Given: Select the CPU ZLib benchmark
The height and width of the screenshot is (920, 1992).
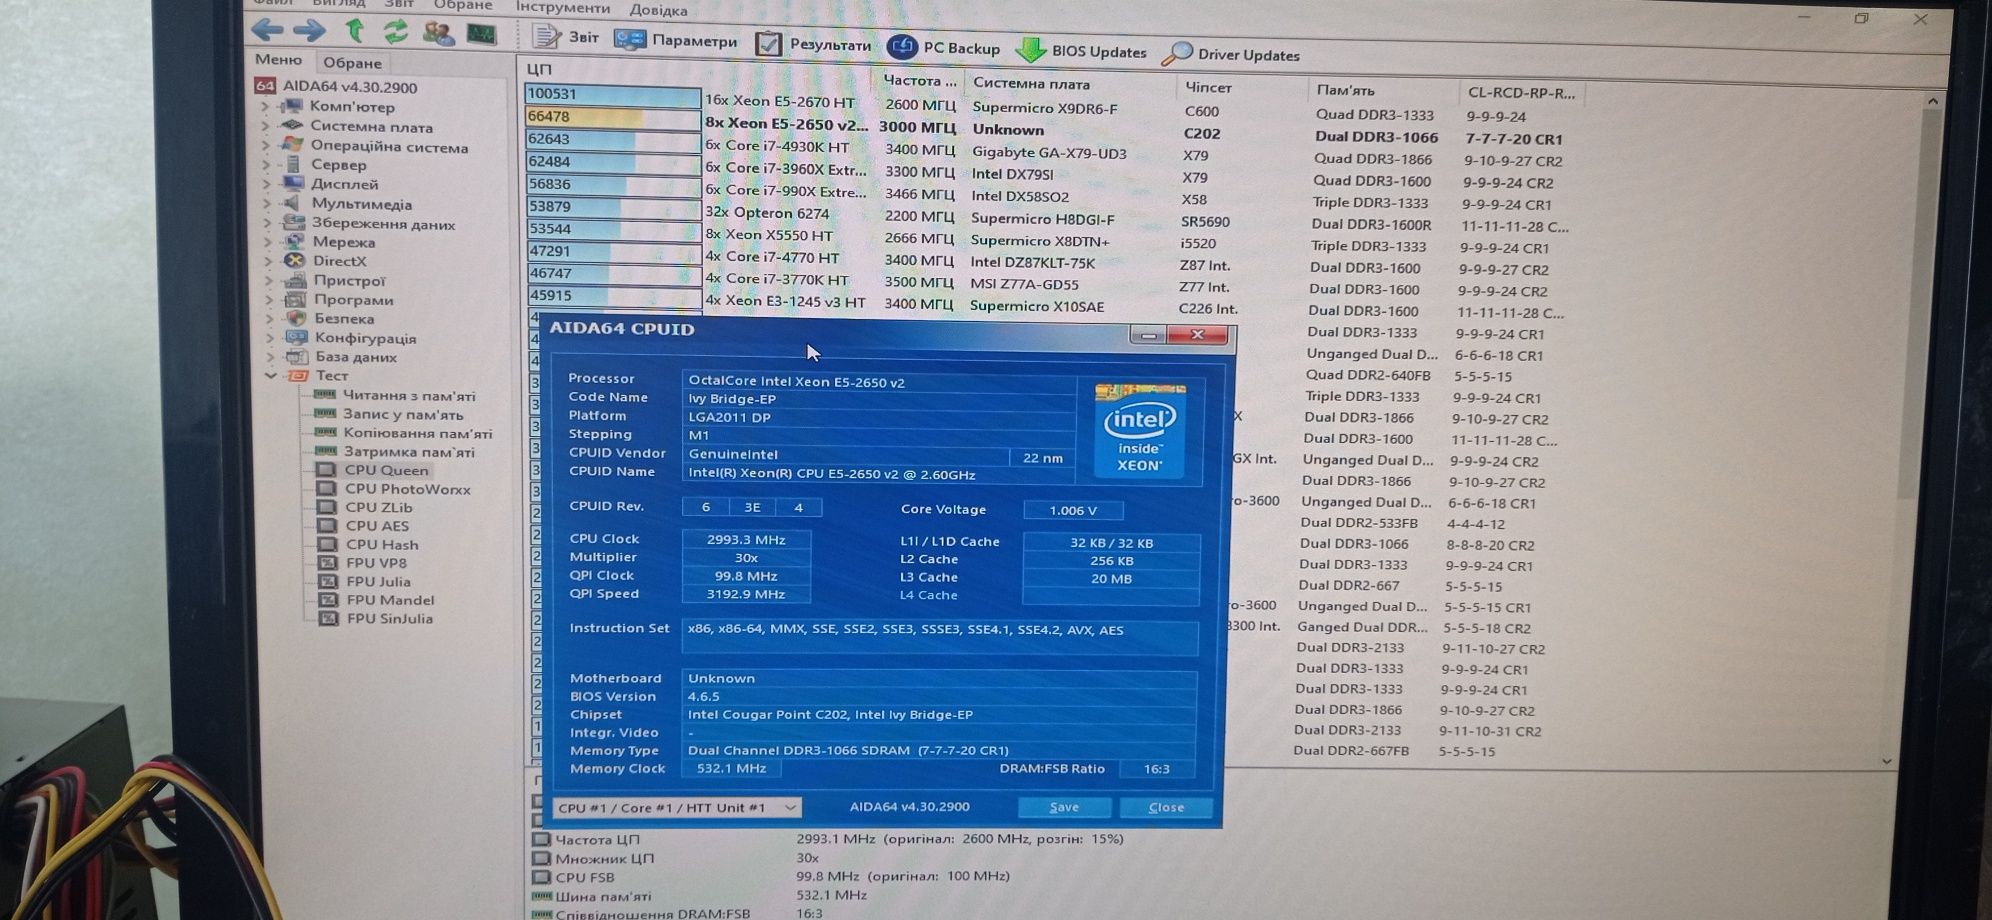Looking at the screenshot, I should point(379,507).
